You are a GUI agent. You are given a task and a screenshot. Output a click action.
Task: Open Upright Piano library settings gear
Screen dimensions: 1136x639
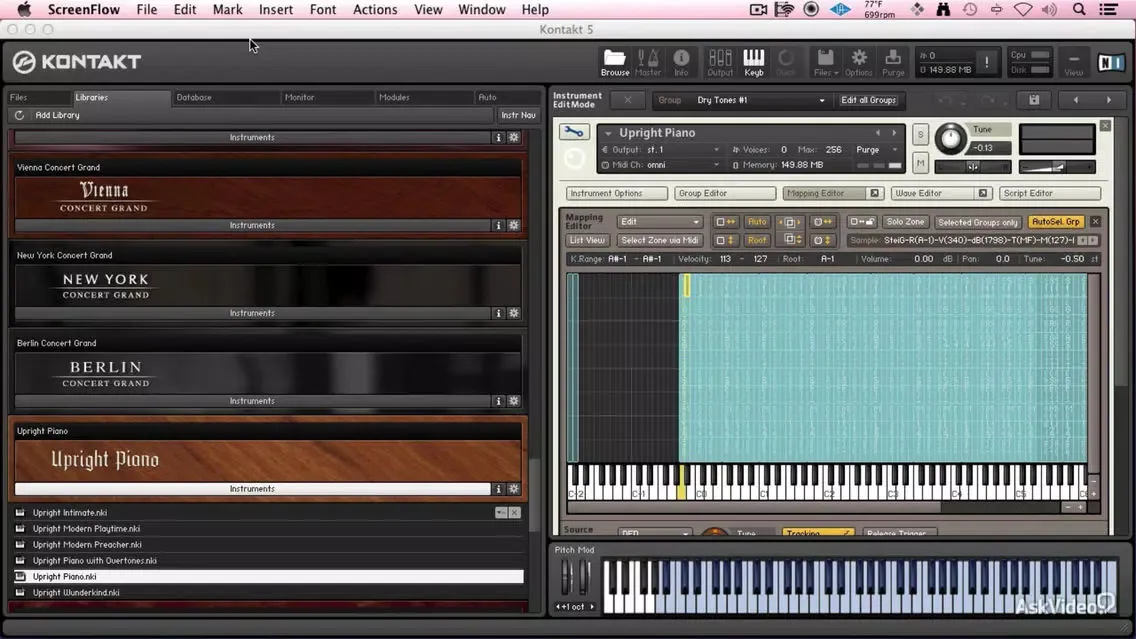pyautogui.click(x=514, y=489)
